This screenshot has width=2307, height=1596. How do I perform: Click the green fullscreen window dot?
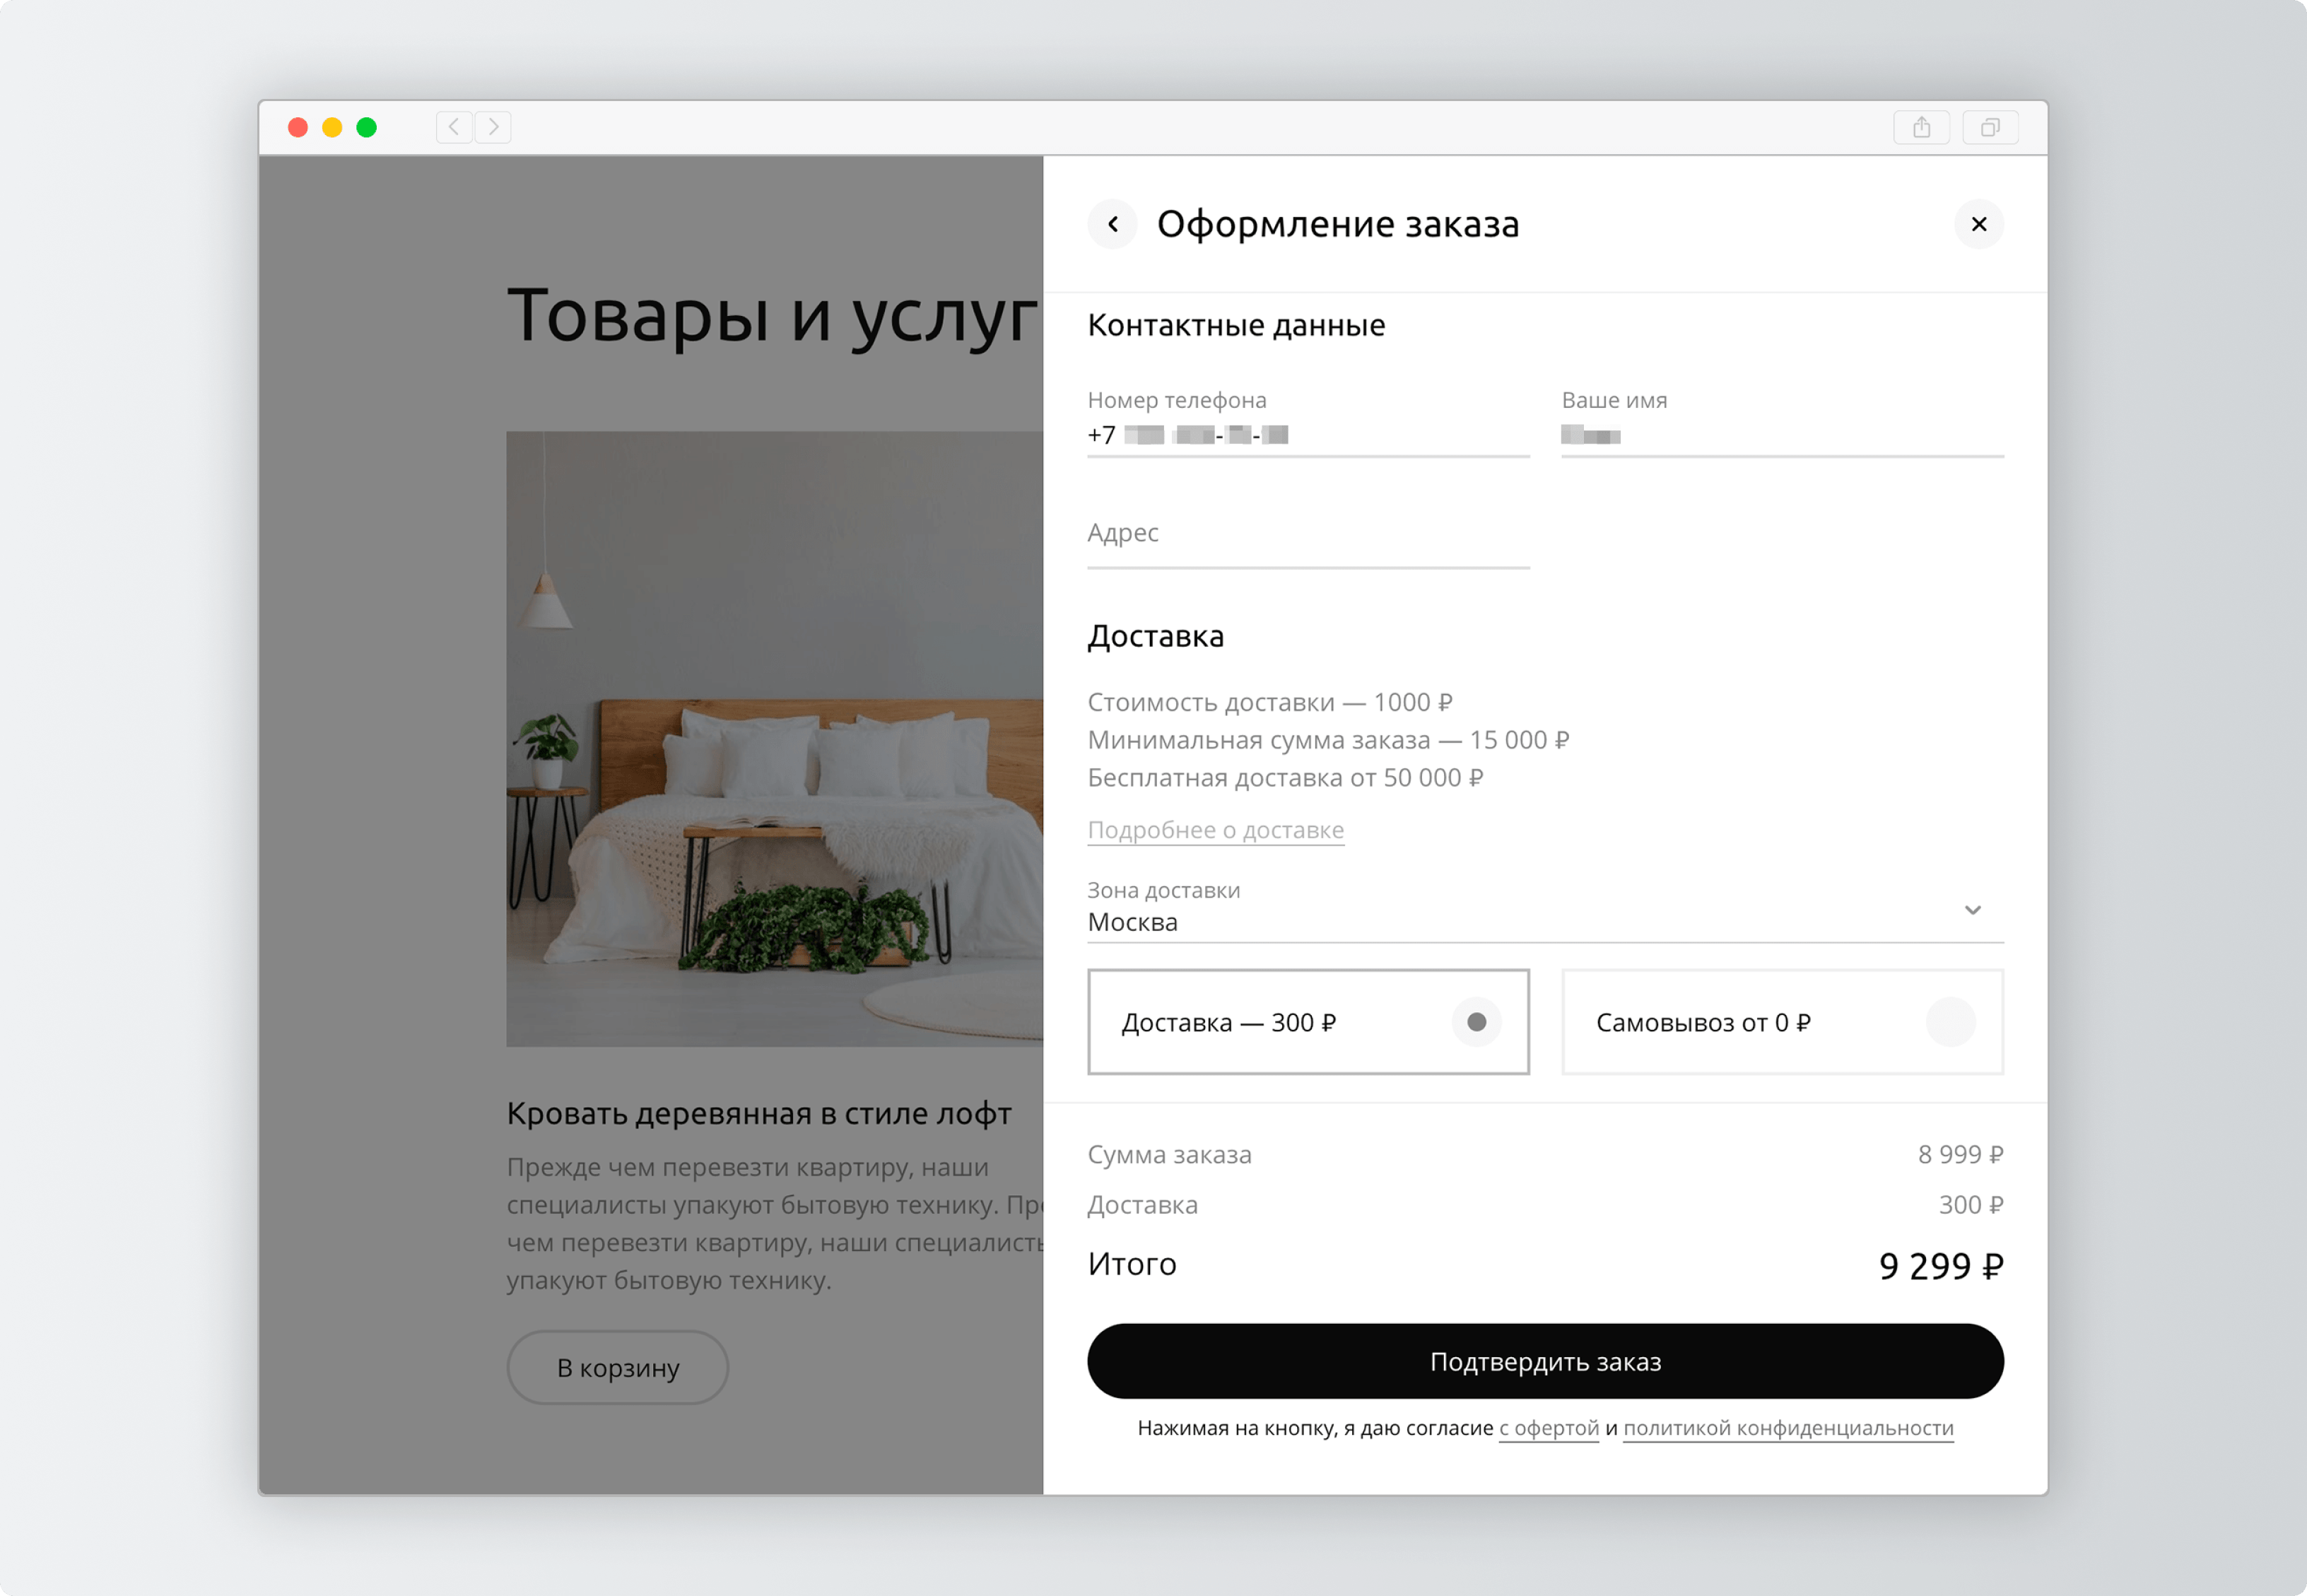367,127
